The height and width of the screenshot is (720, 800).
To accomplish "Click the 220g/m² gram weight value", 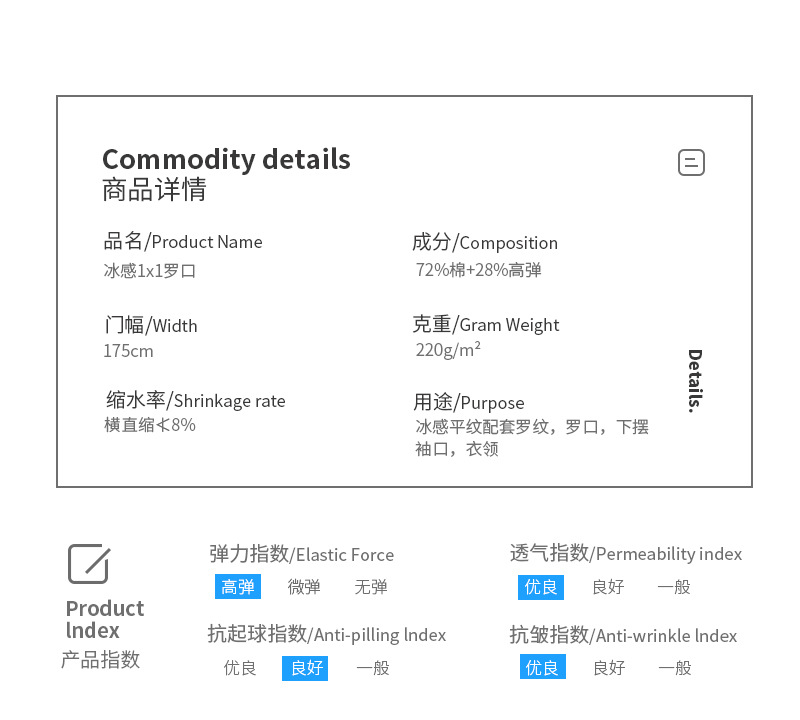I will pyautogui.click(x=448, y=350).
